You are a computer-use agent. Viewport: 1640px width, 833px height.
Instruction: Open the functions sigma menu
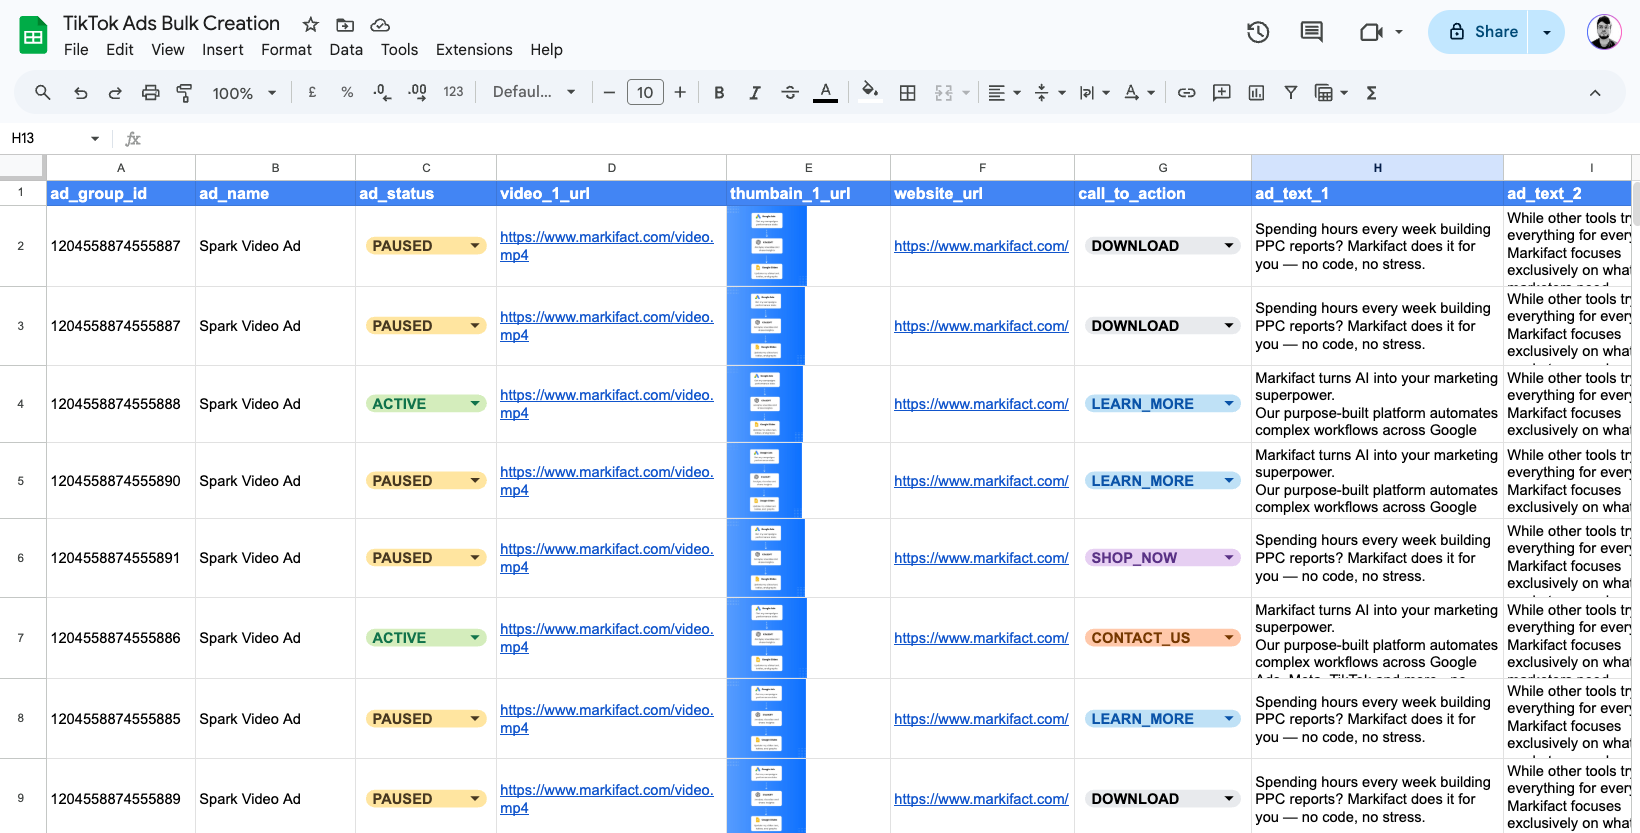[x=1371, y=92]
